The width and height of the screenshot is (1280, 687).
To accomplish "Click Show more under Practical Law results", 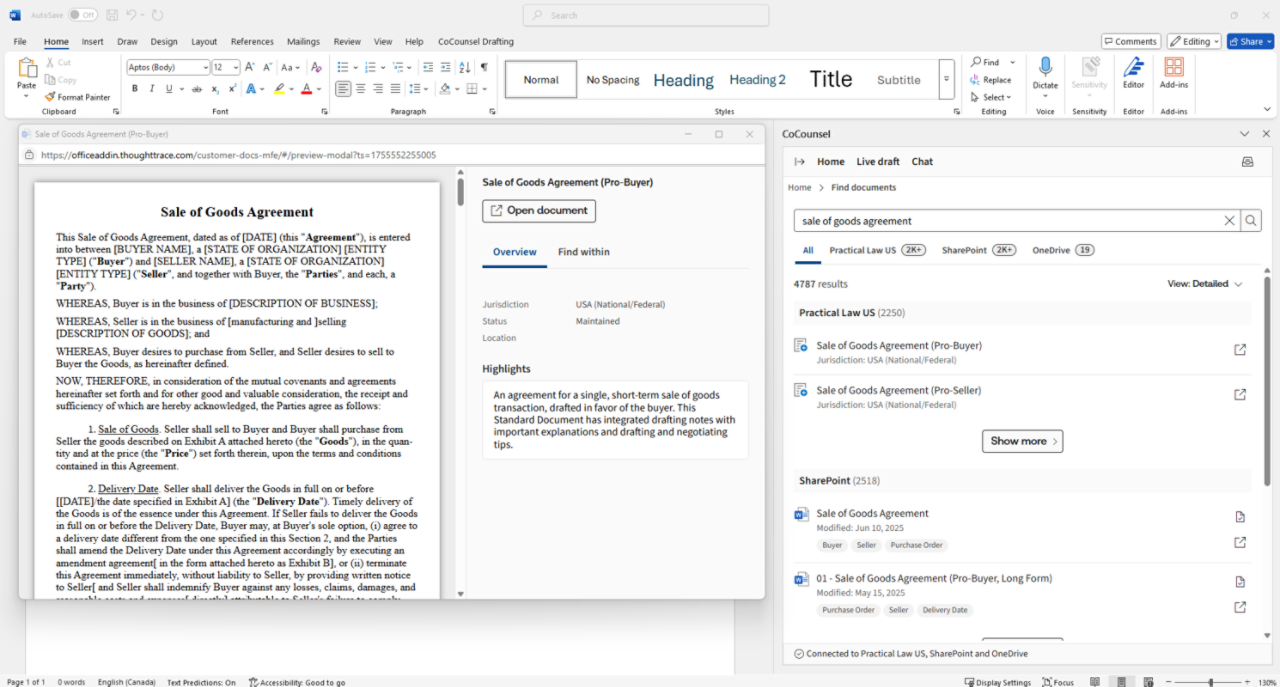I will pos(1022,441).
